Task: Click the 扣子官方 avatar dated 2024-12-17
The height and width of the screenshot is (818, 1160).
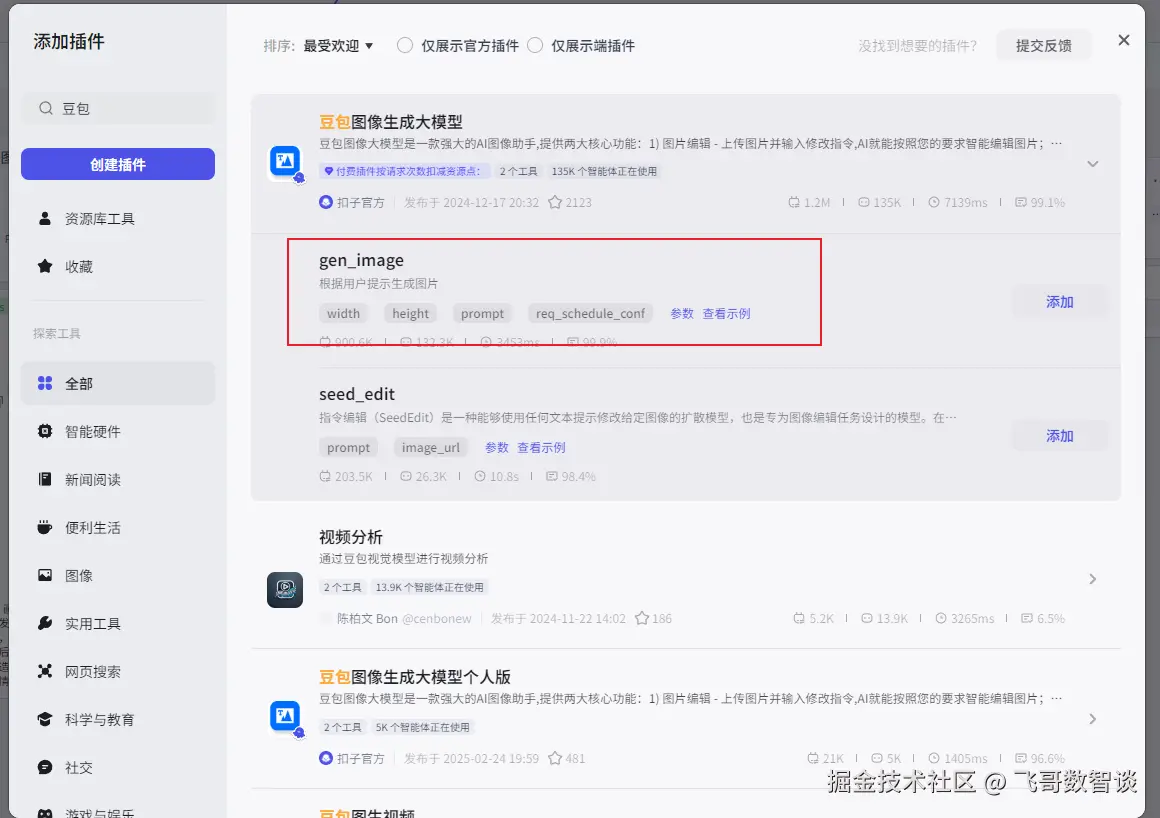Action: (x=326, y=202)
